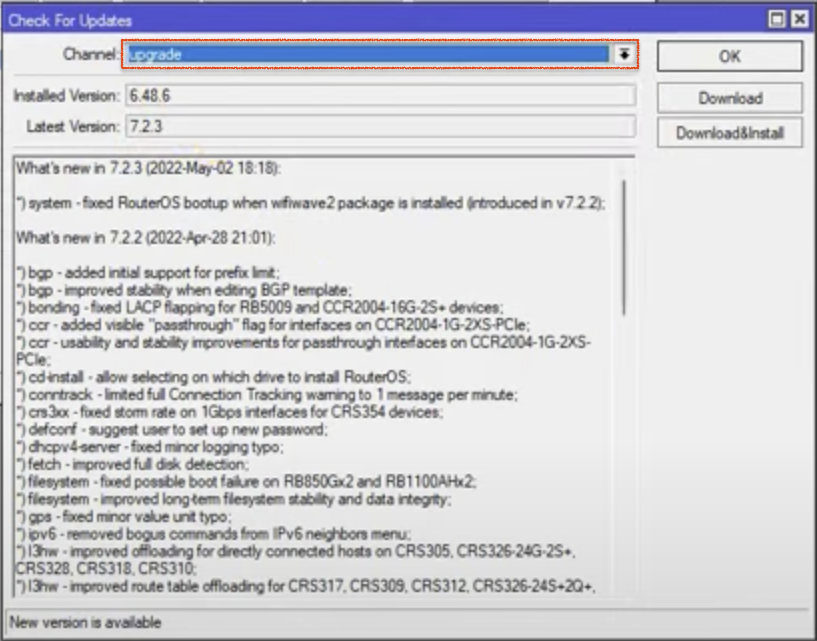
Task: Click the Installed Version field 6.48.6
Action: [380, 96]
